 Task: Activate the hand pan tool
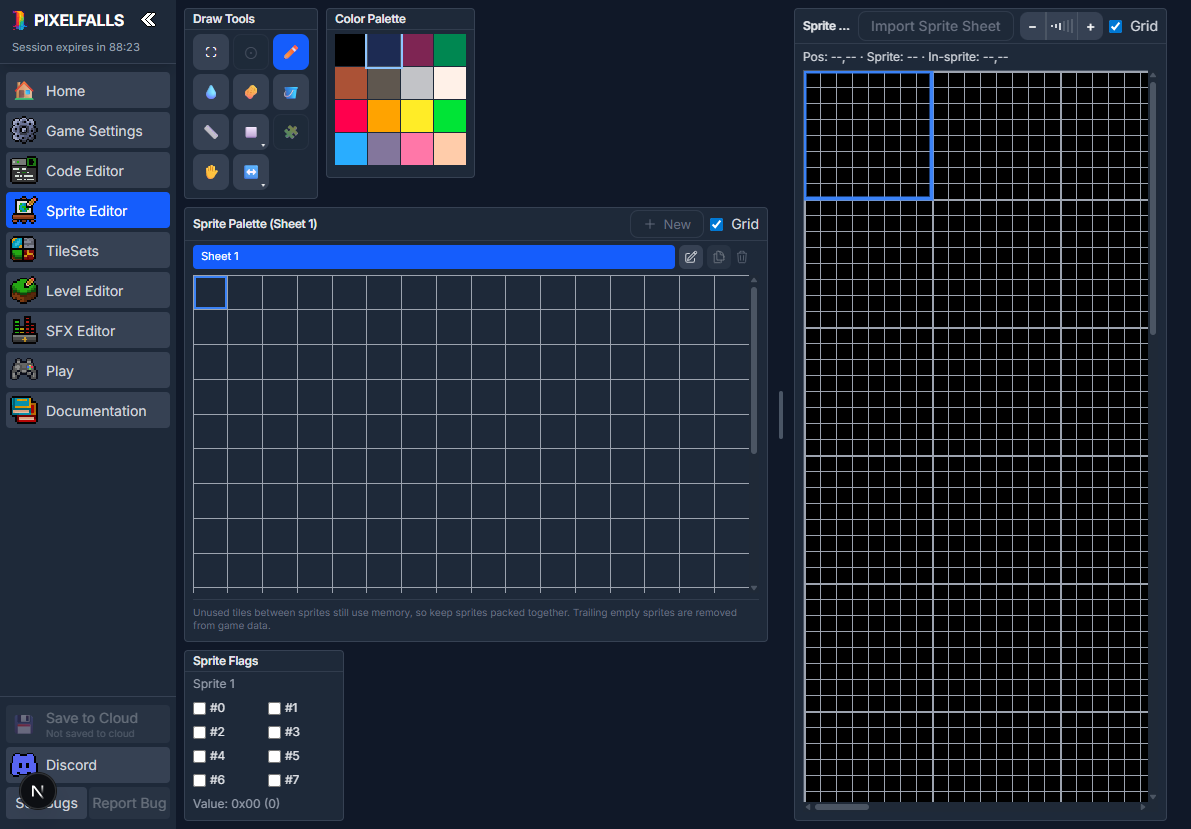click(211, 172)
